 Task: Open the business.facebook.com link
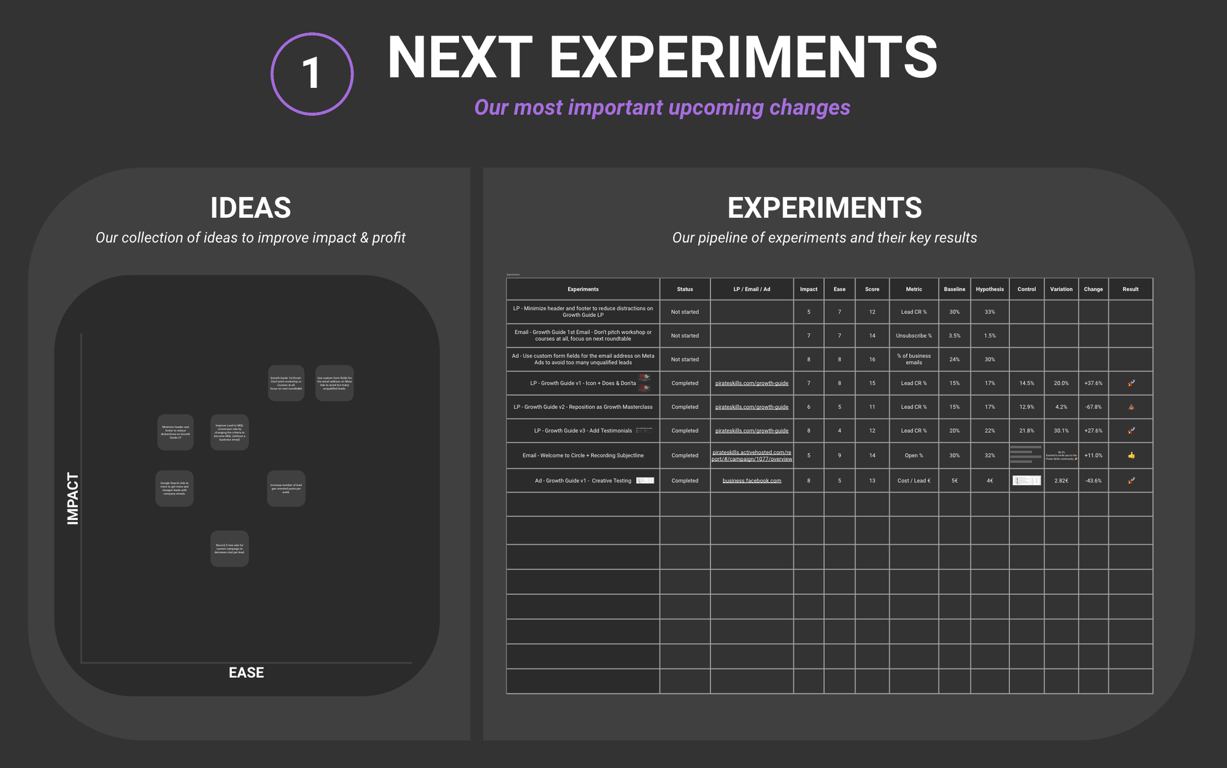752,480
